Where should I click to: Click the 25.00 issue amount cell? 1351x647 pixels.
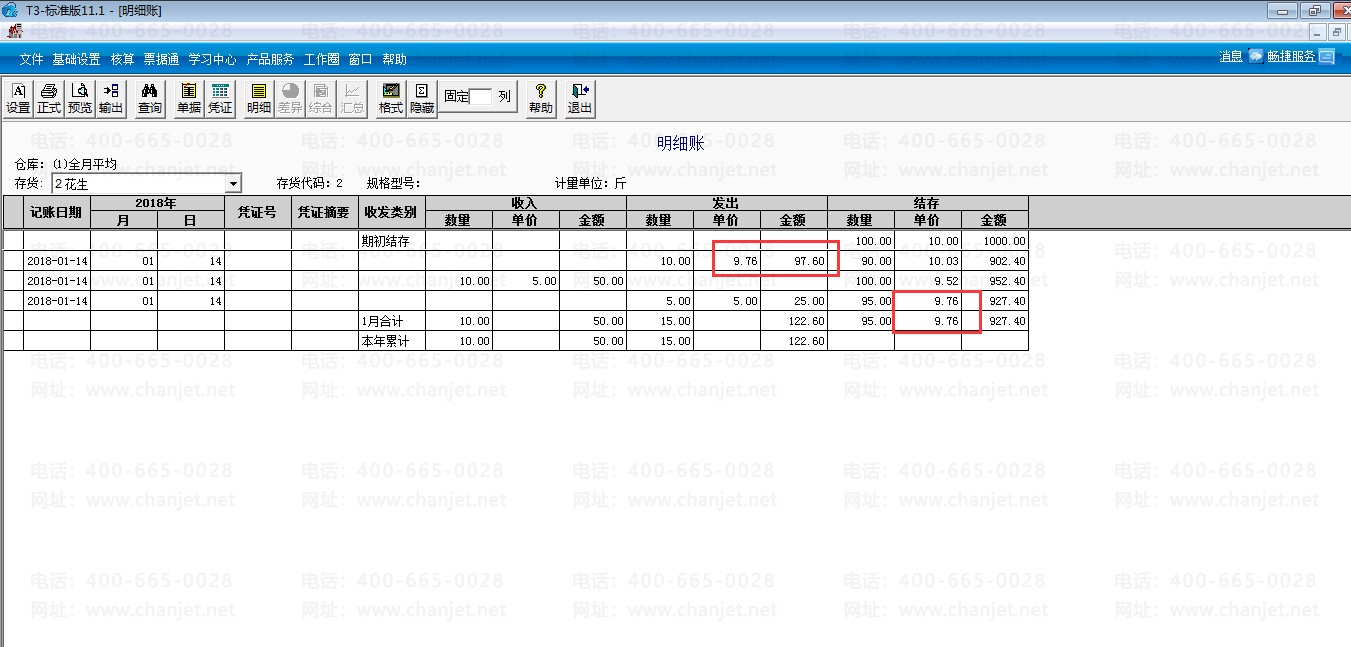click(794, 301)
